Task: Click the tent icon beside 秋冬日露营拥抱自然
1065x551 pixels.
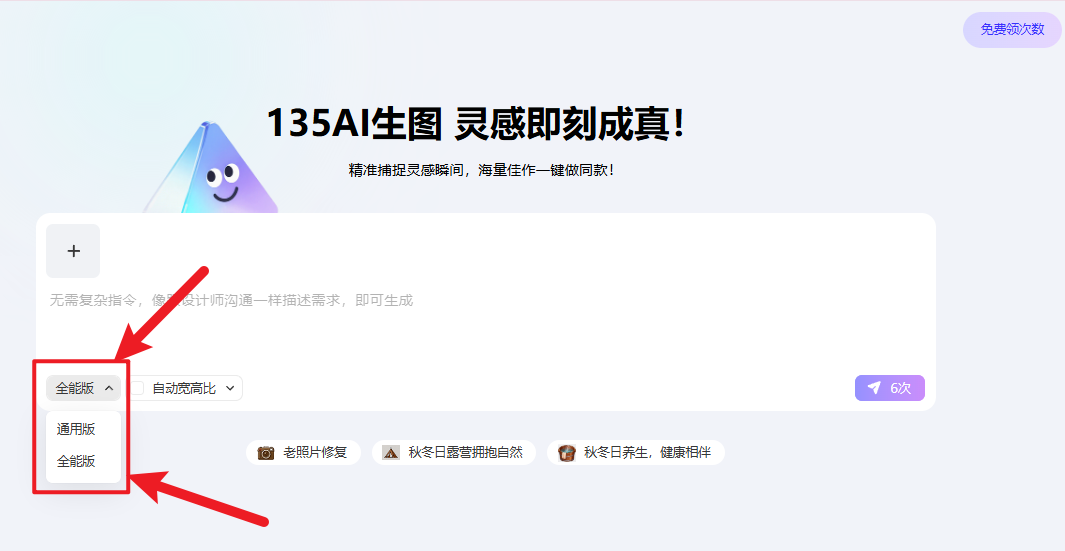Action: click(x=391, y=452)
